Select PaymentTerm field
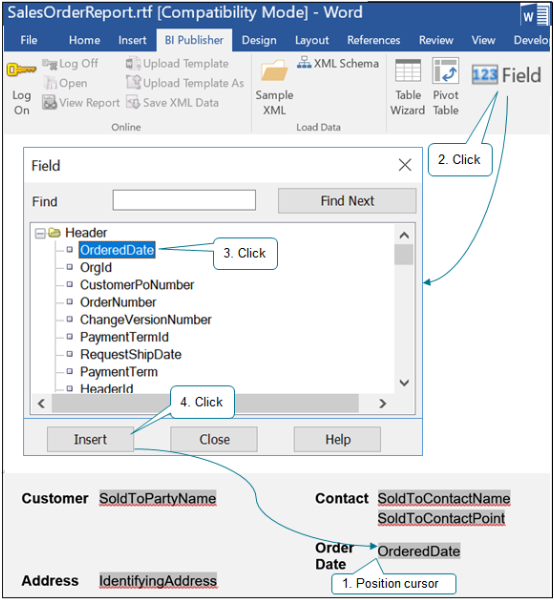Viewport: 554px width, 600px height. (x=119, y=372)
